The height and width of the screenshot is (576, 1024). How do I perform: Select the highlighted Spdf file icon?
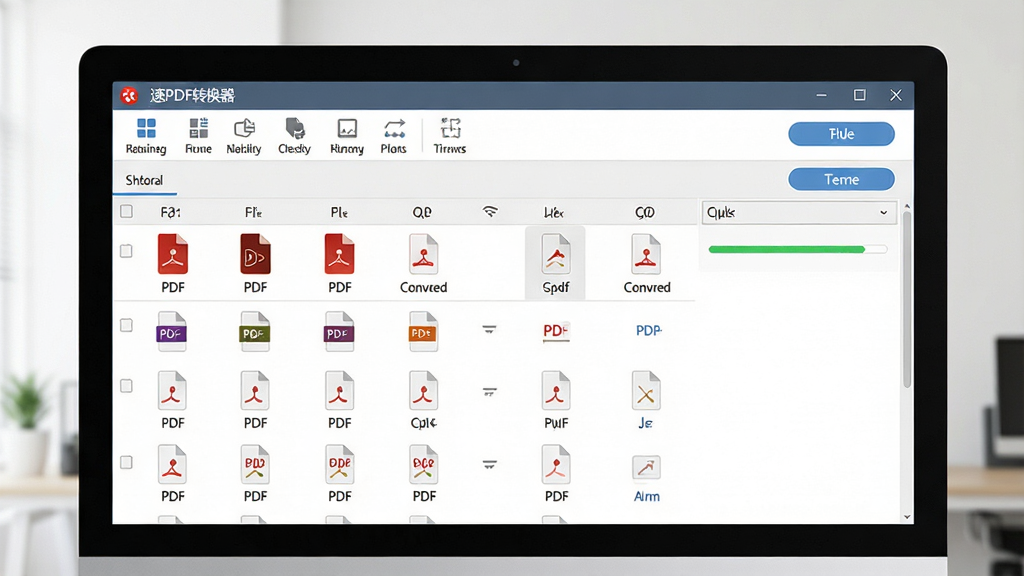[x=555, y=254]
